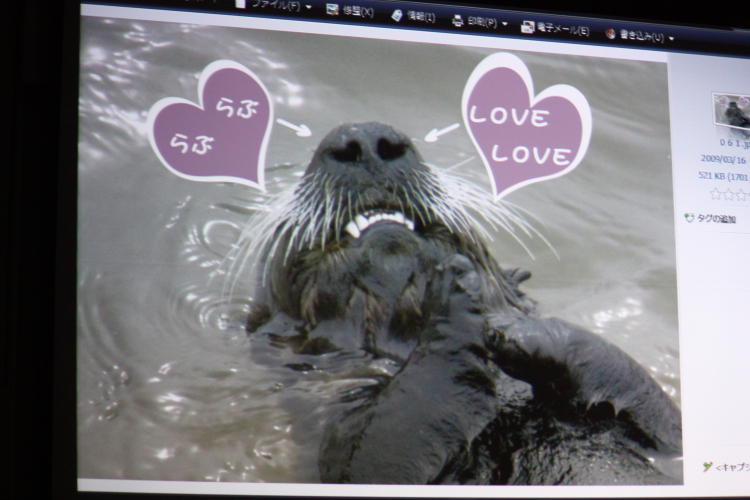
Task: Click the e-mail envelope icon
Action: click(x=528, y=27)
